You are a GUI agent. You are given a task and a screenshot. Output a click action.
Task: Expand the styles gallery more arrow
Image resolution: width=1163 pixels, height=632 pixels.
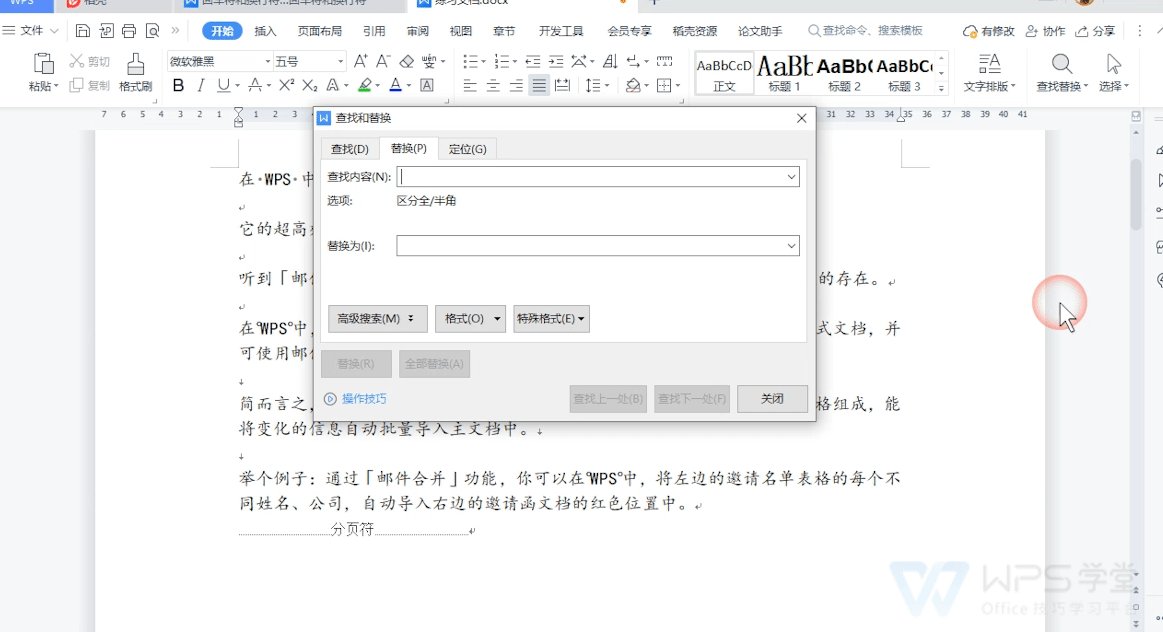(941, 88)
